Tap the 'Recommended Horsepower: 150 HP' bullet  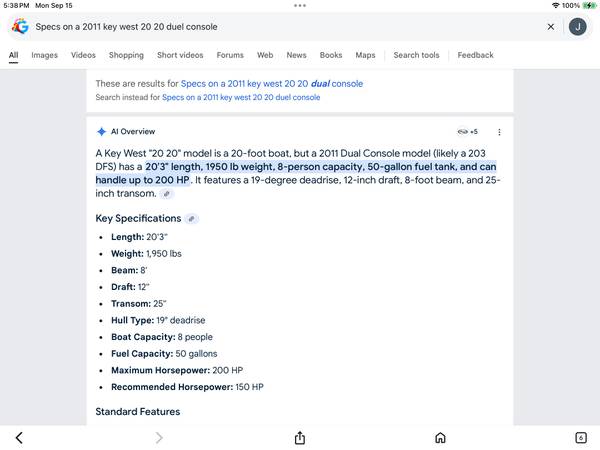coord(187,387)
